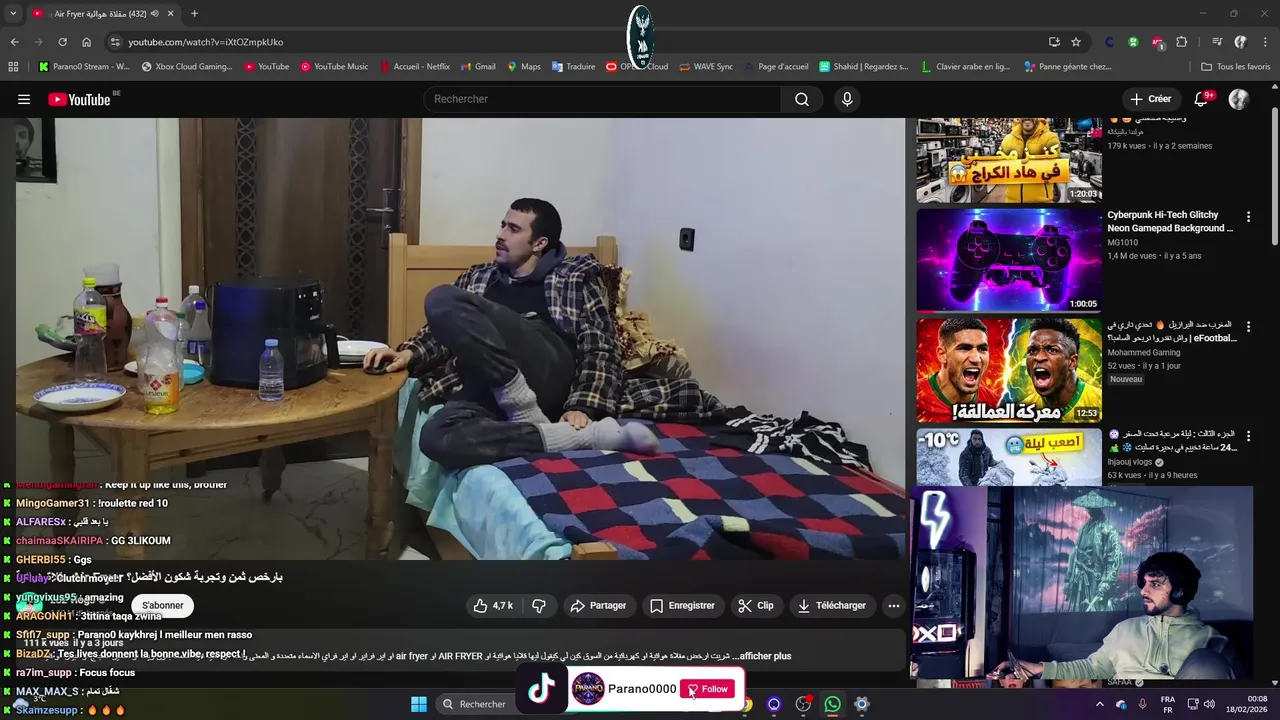Reload the YouTube page

click(62, 42)
